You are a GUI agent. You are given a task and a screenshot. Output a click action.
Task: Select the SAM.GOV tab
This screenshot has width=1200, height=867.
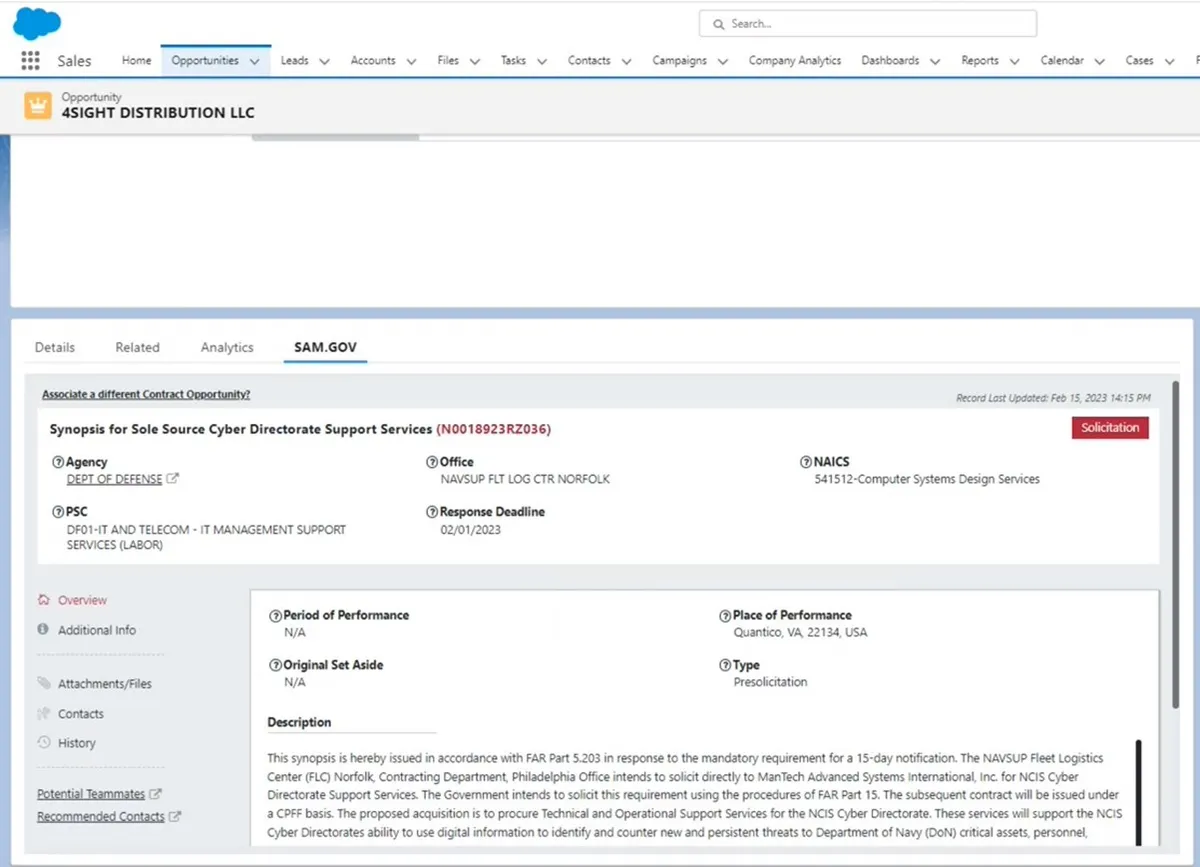325,347
